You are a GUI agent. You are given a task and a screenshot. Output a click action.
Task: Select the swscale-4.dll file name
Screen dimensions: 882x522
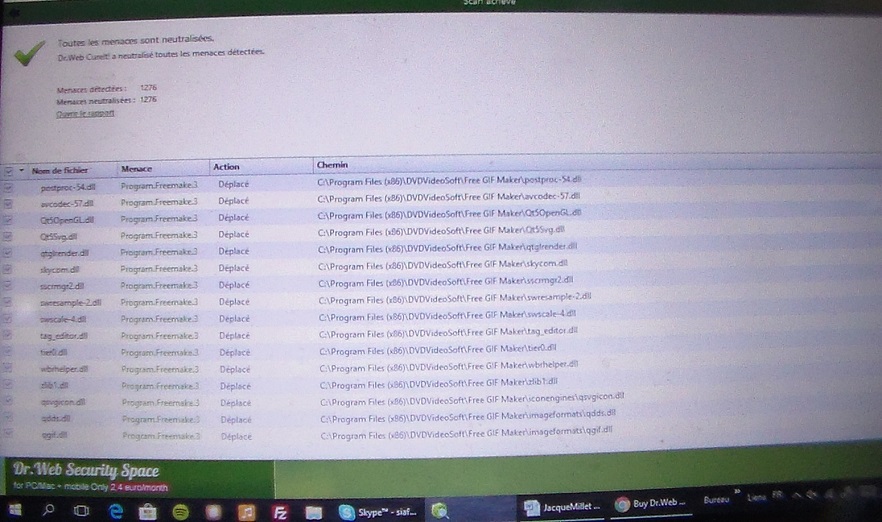(63, 319)
